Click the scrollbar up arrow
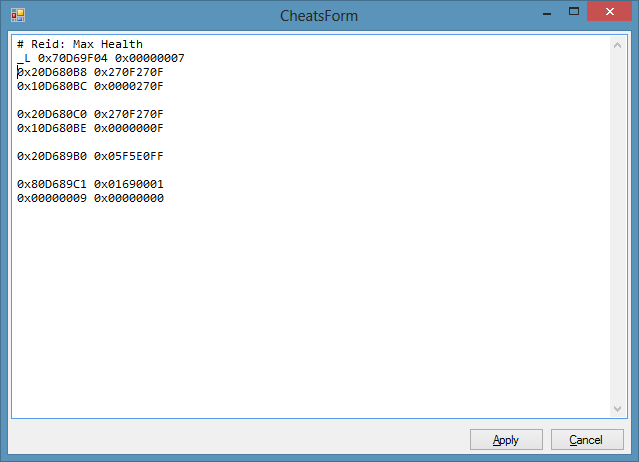Screen dimensions: 639x462 [617, 46]
